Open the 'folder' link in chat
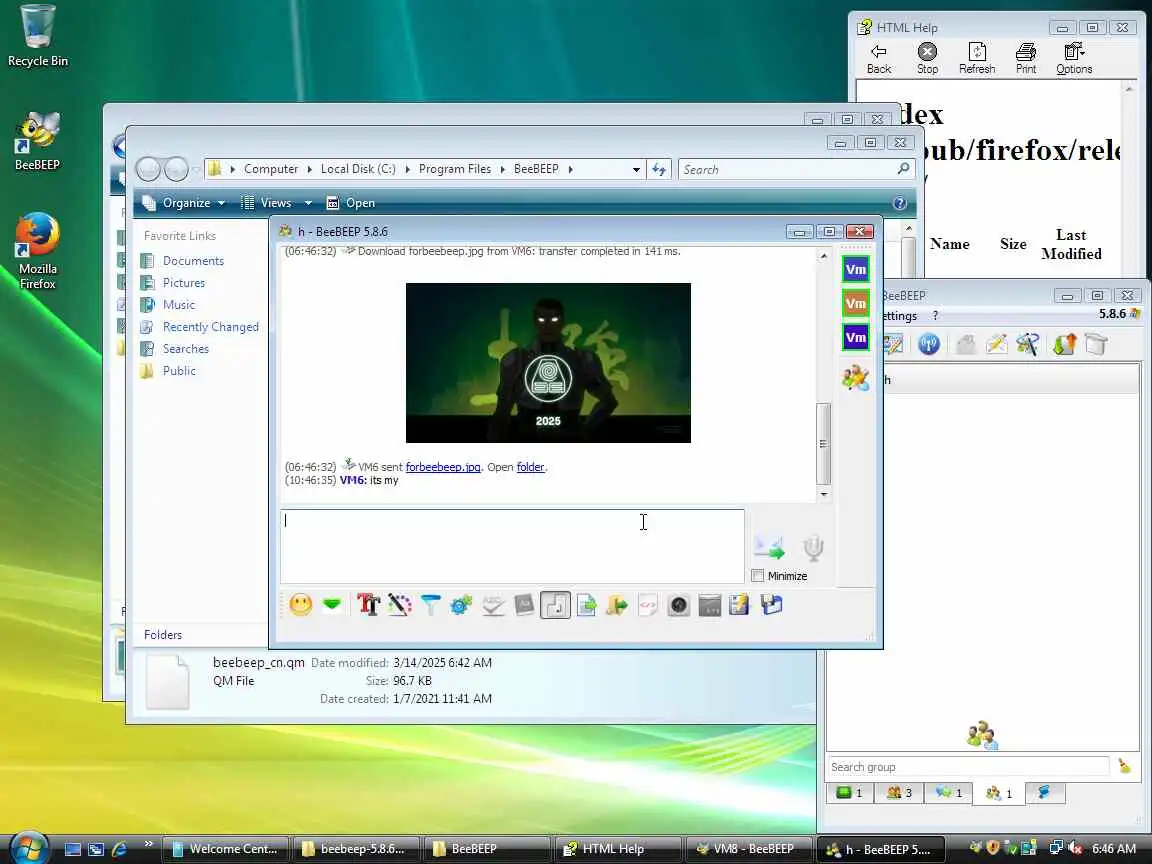This screenshot has width=1152, height=864. (x=530, y=467)
